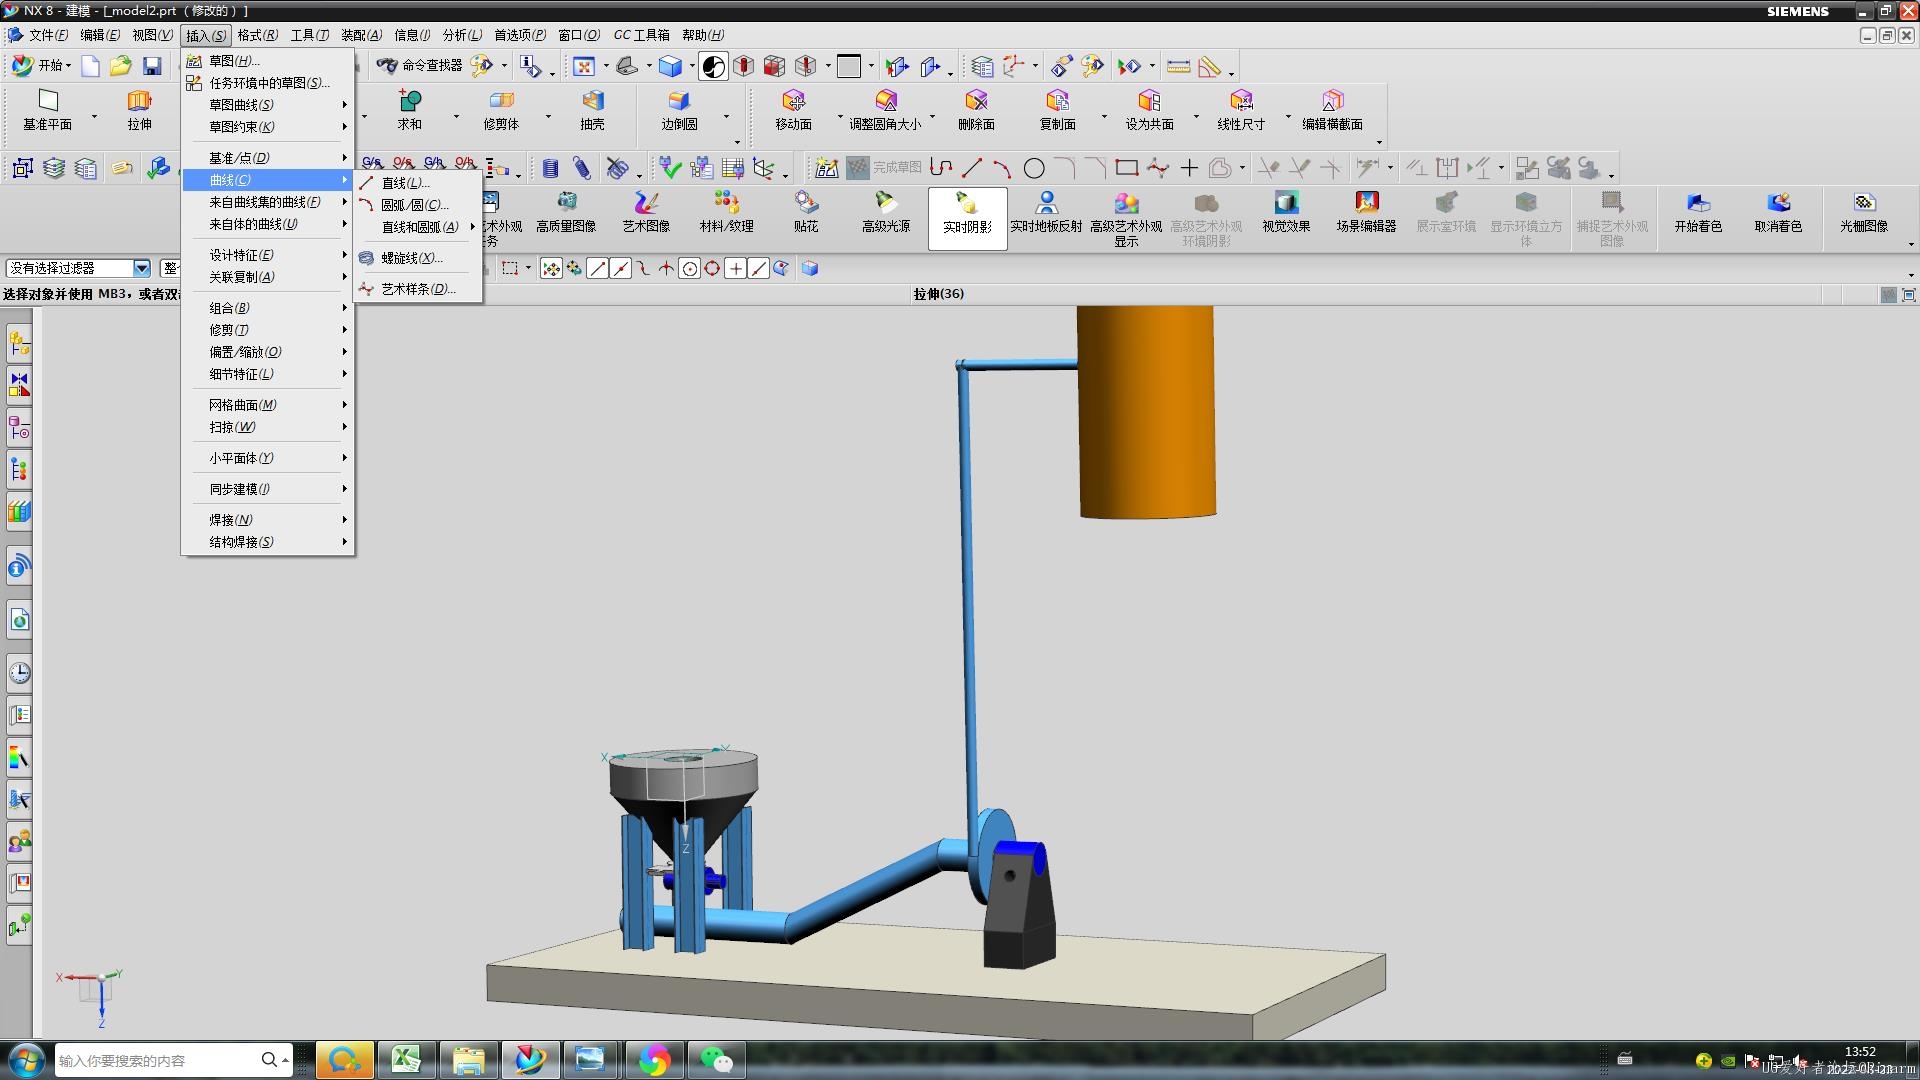Screen dimensions: 1920x1080
Task: Select the orange cylinder in the model
Action: tap(1147, 411)
